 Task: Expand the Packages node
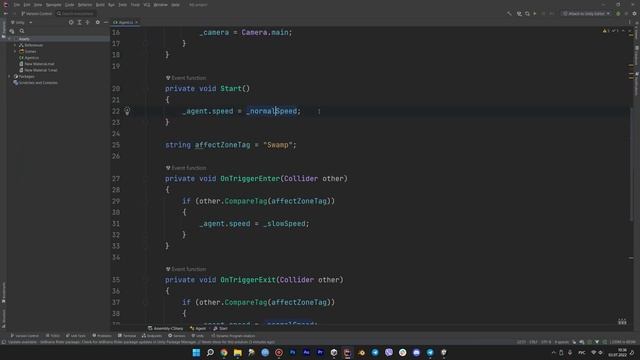tap(9, 76)
